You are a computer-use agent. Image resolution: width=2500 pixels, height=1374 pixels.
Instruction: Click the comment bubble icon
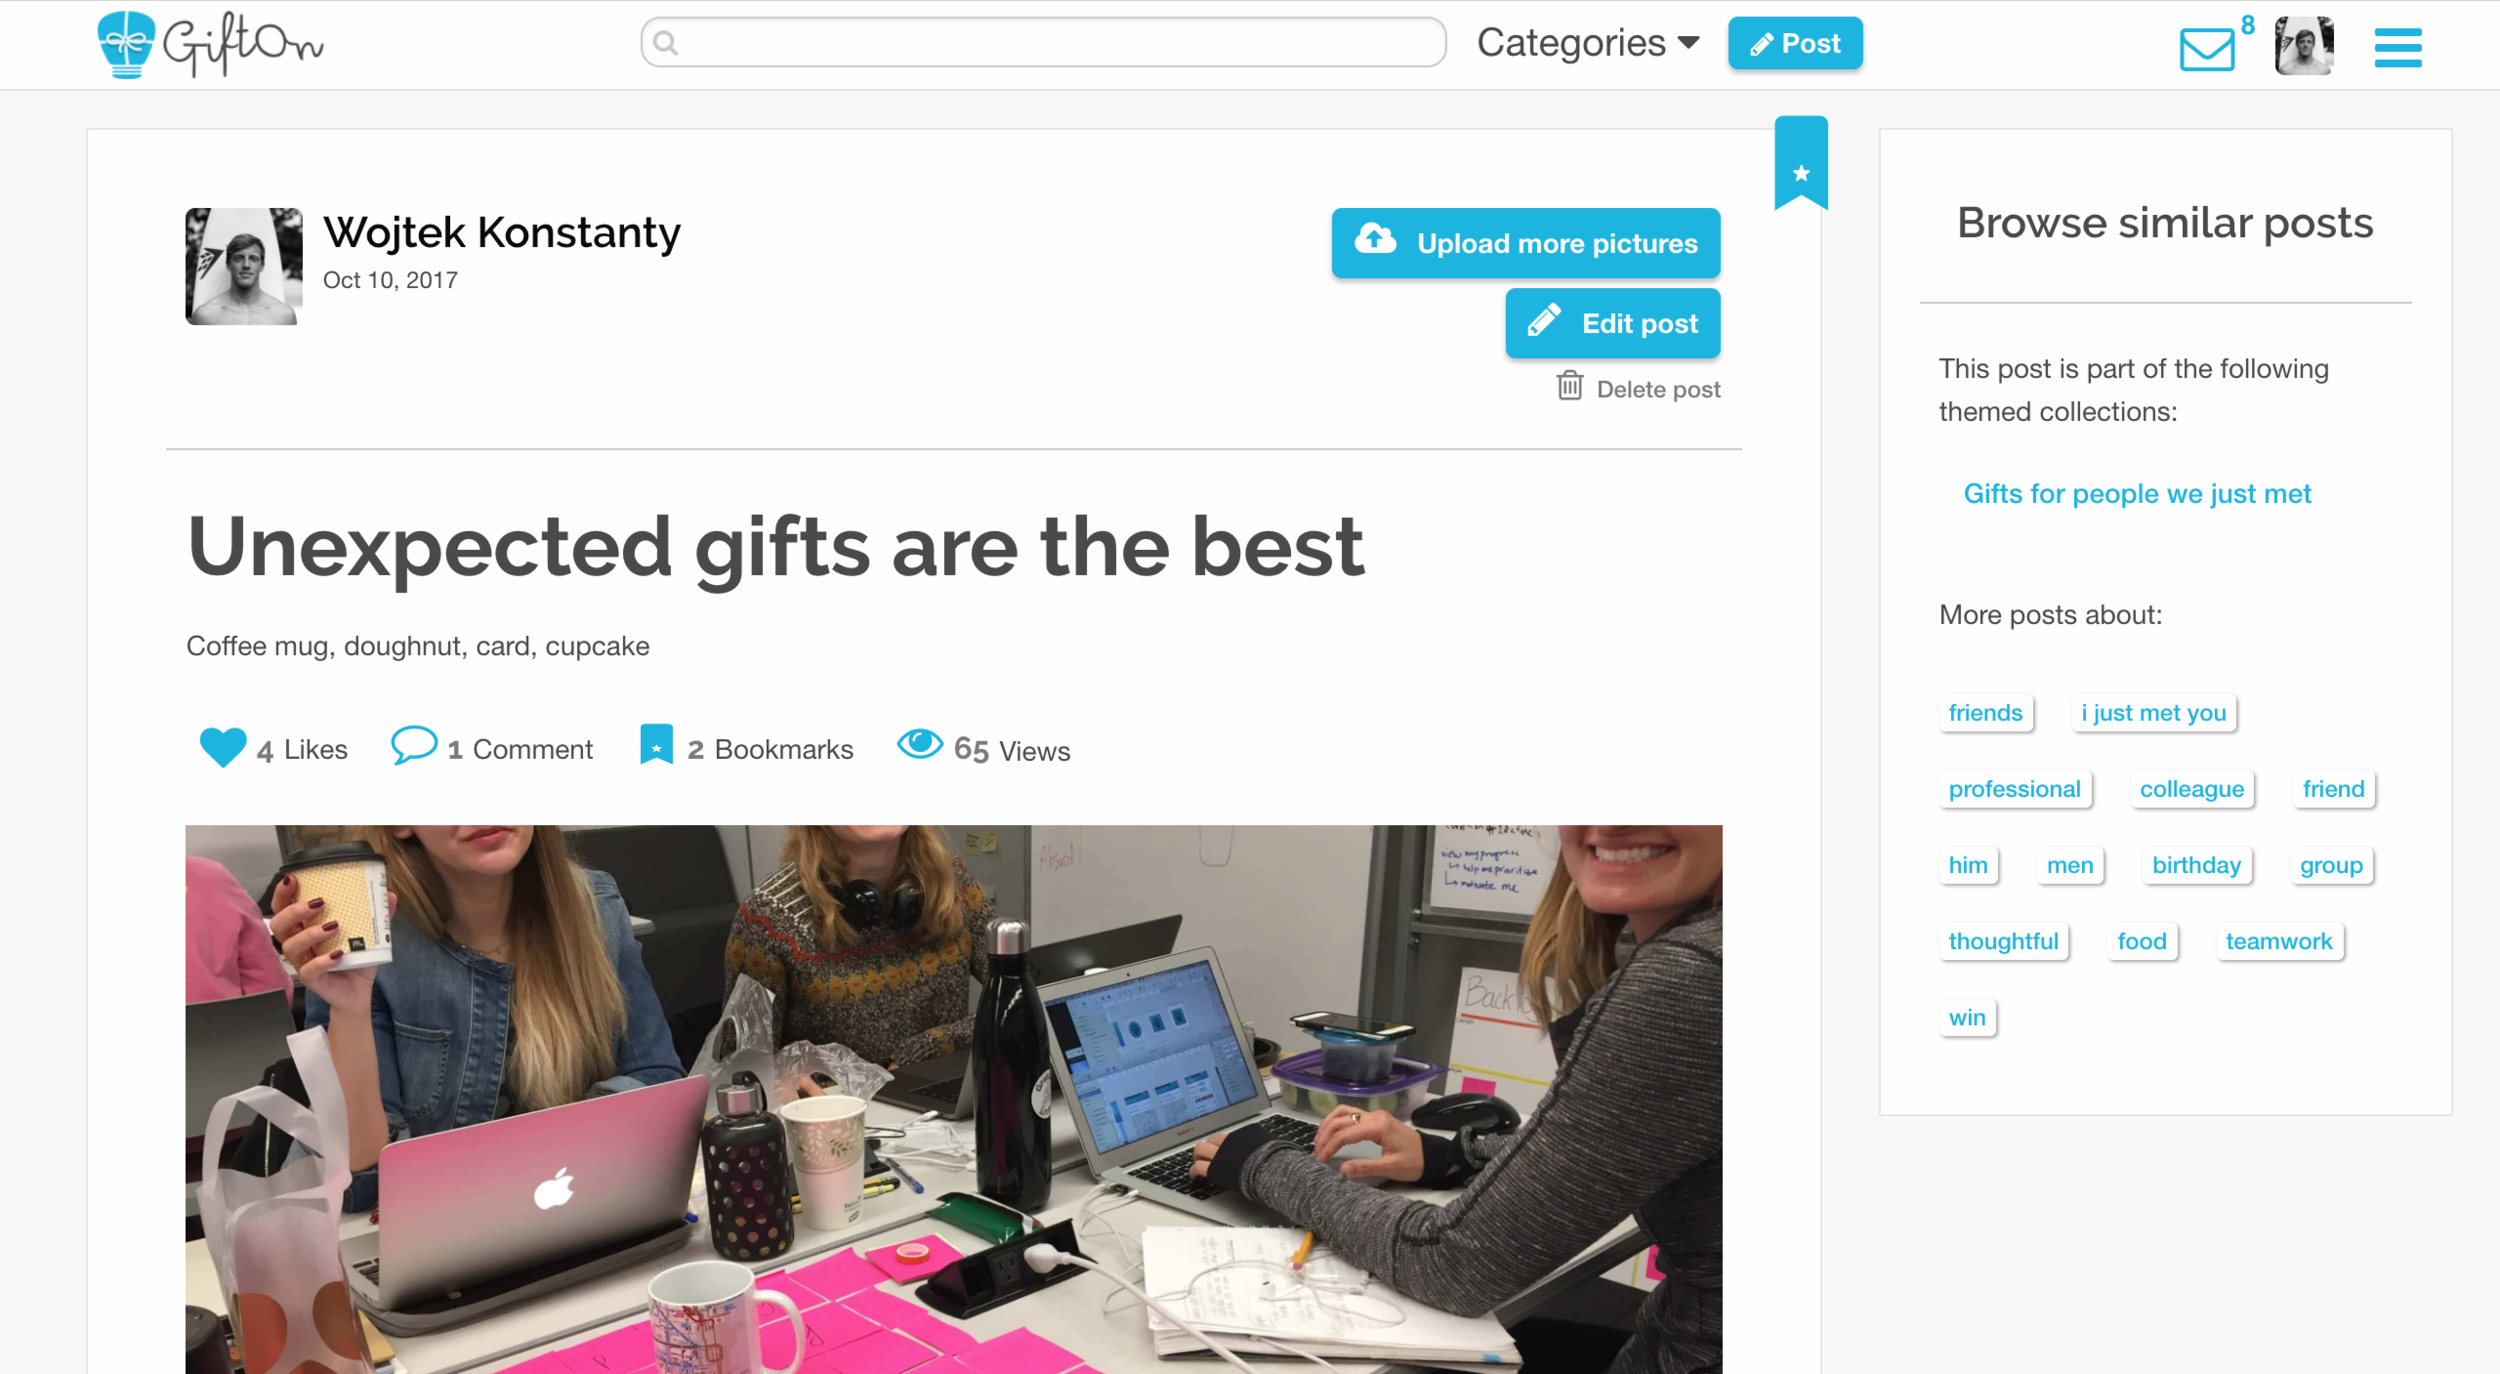point(413,746)
